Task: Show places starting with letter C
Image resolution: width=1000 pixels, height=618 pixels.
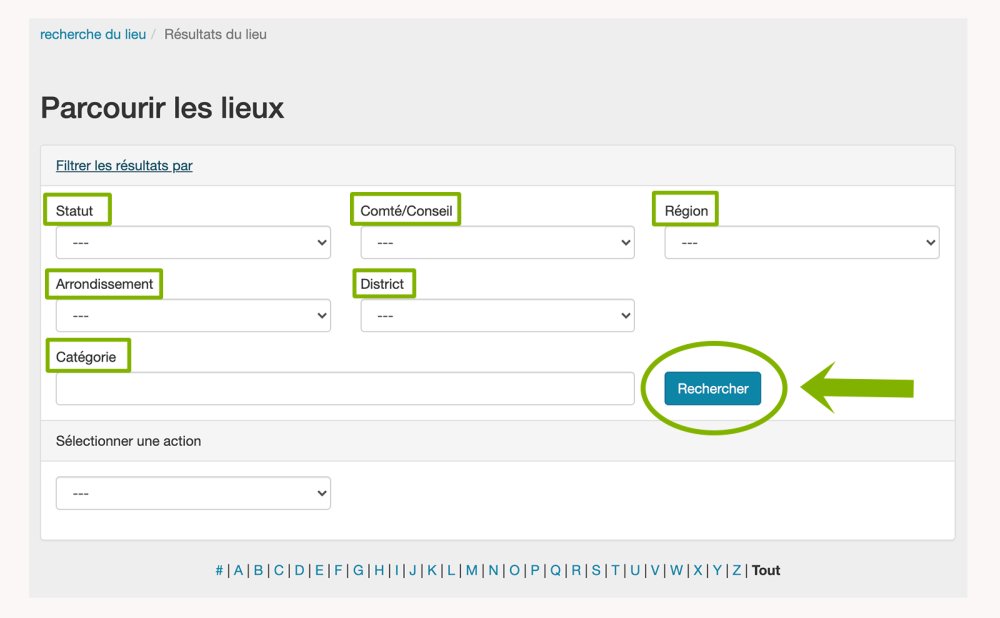Action: [x=279, y=570]
